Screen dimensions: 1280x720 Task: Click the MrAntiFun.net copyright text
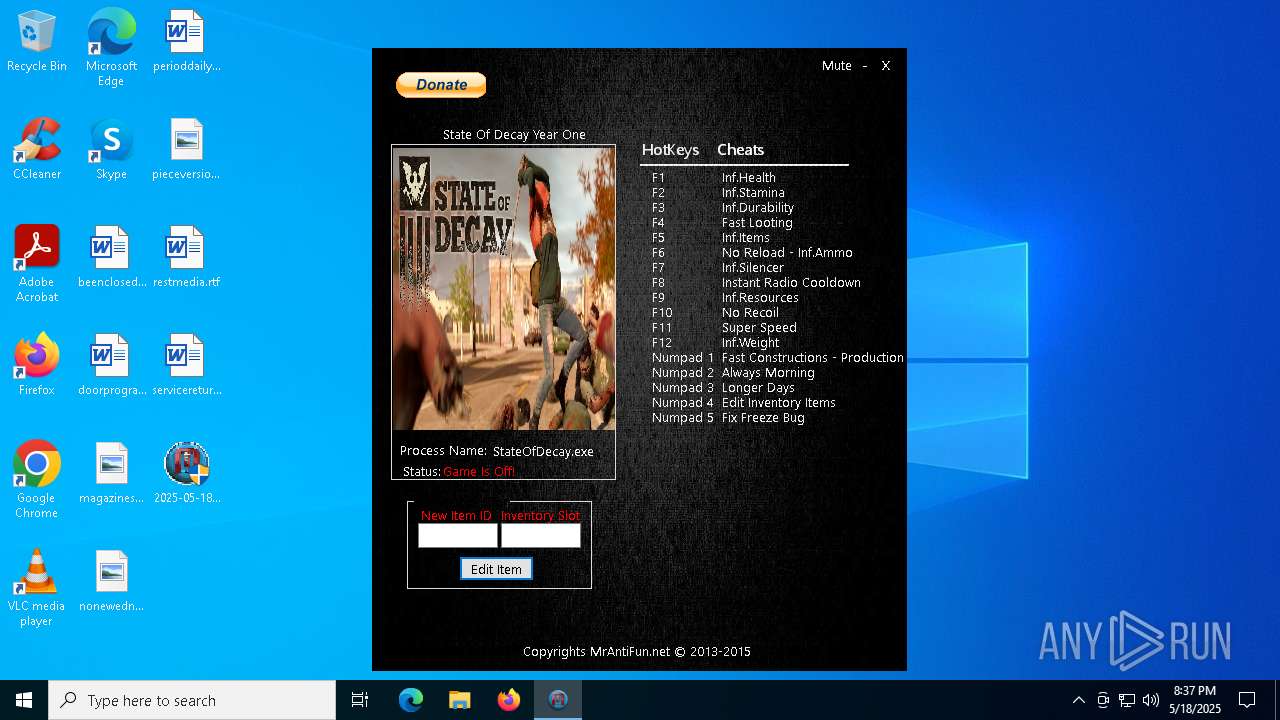636,652
